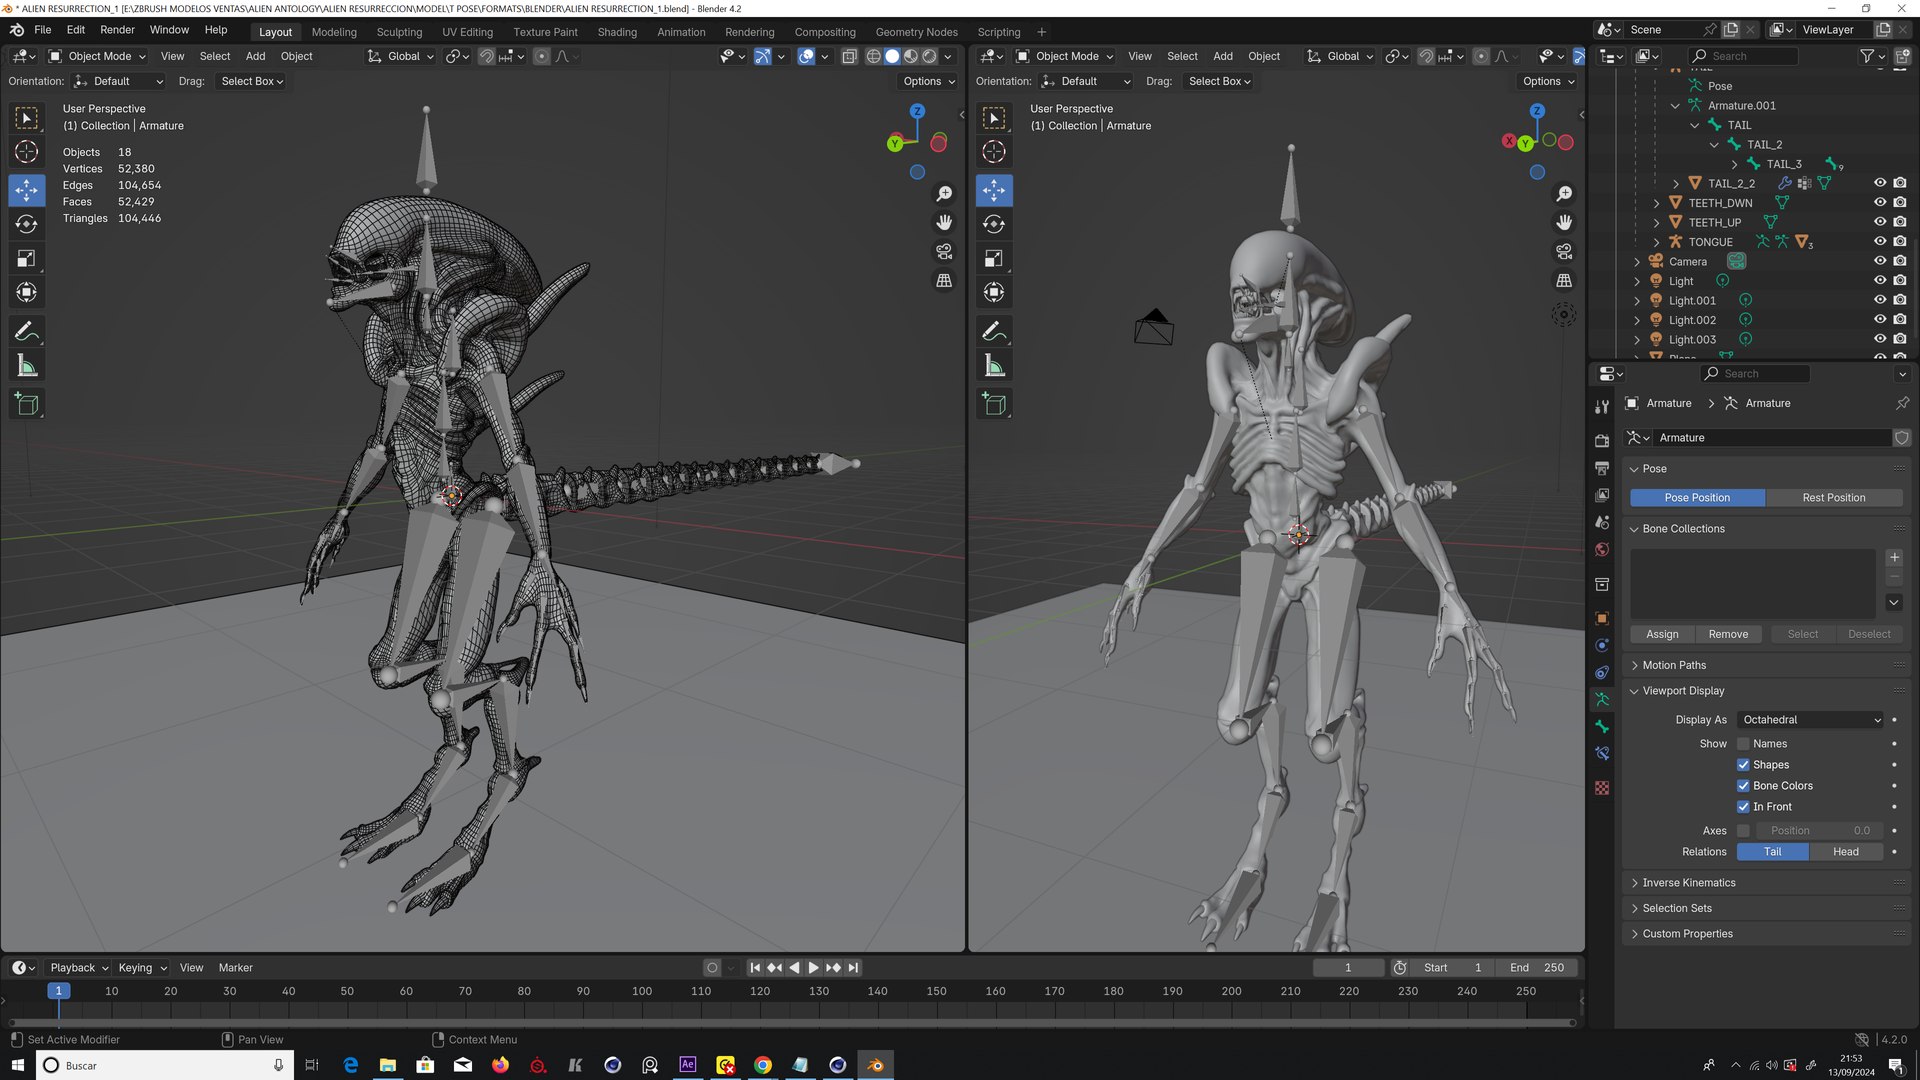Open the Bone properties tab
Screen dimensions: 1920x1080
click(1602, 726)
